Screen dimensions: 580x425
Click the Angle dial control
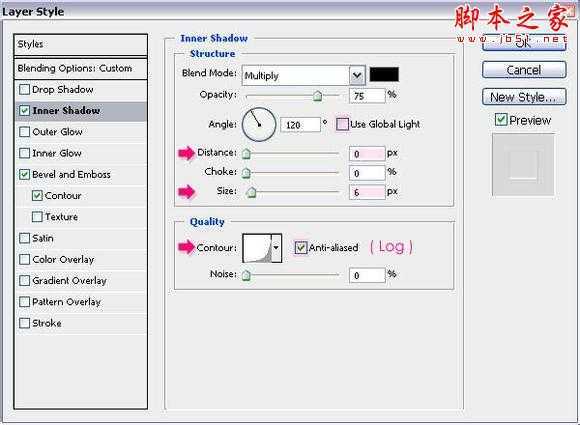tap(259, 125)
